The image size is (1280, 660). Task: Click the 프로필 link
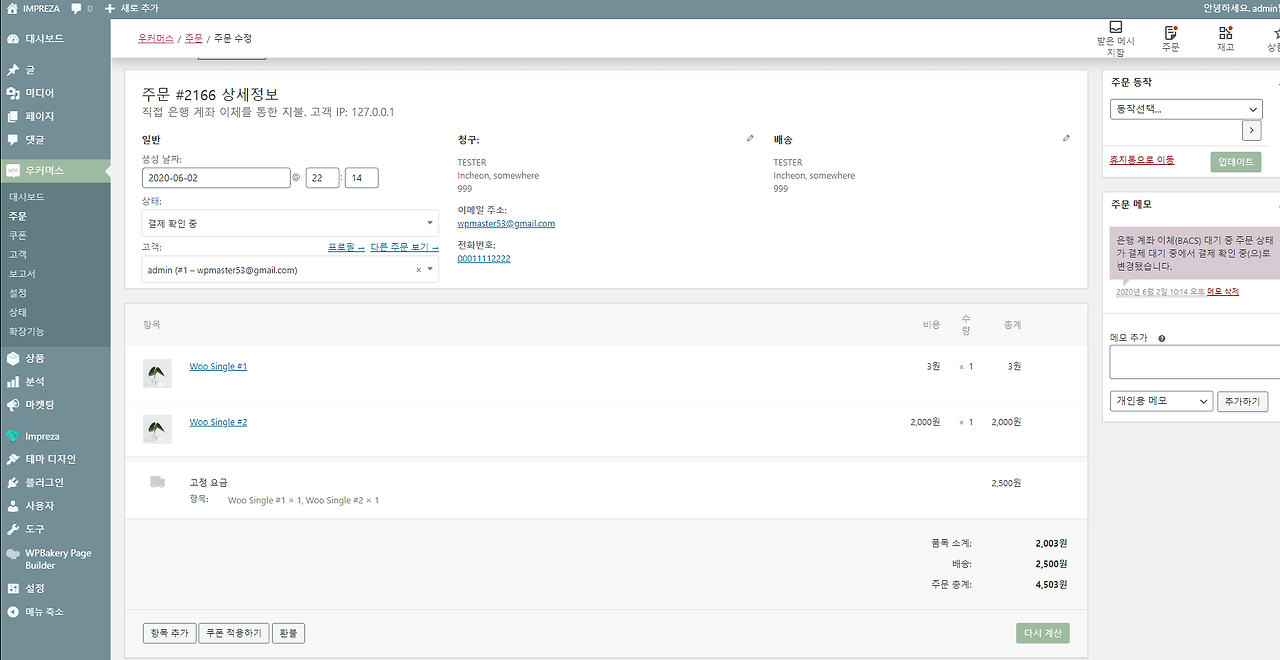346,247
